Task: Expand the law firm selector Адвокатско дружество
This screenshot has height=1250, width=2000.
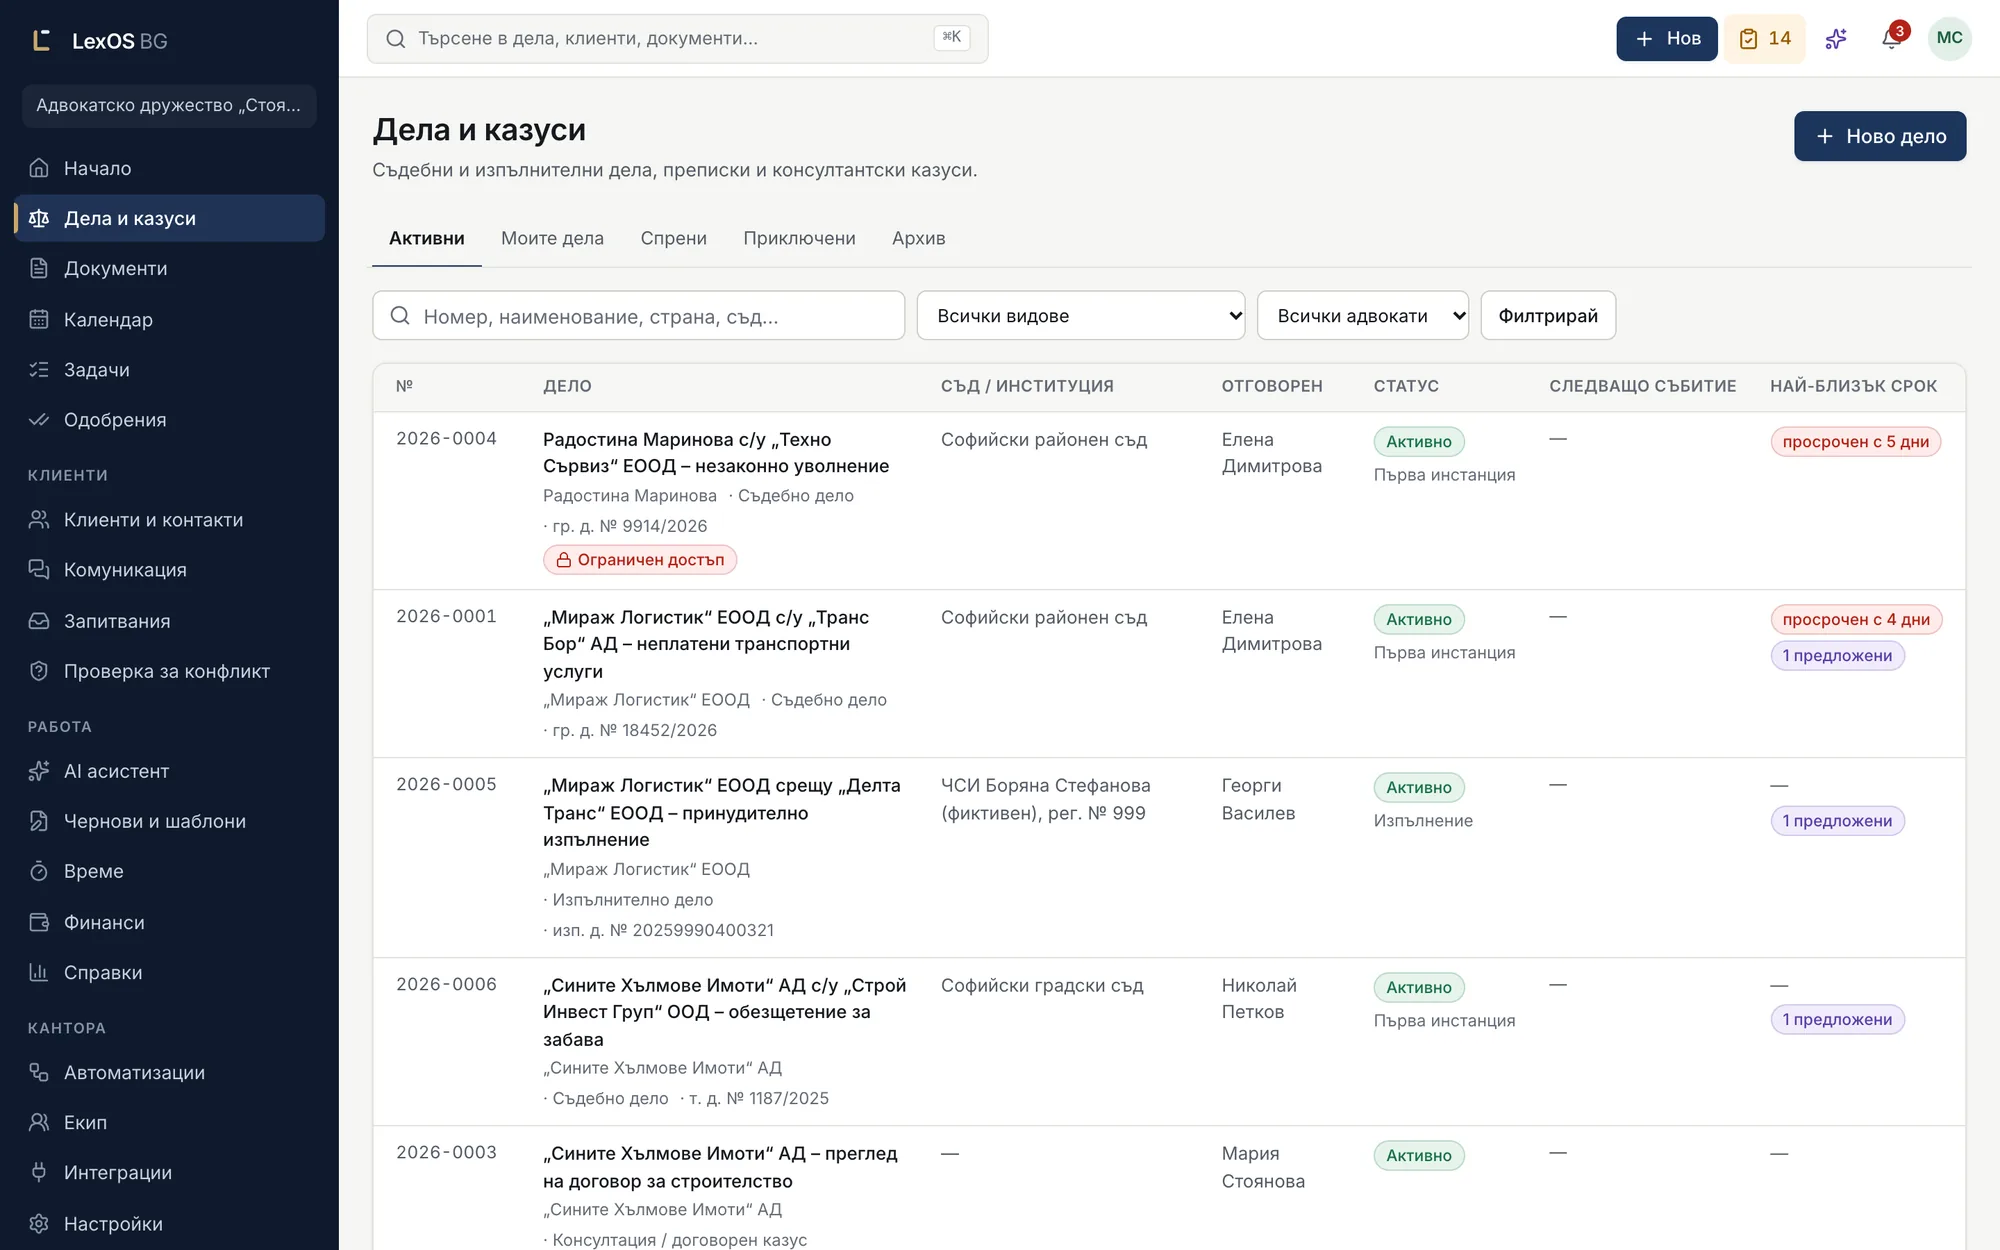Action: pyautogui.click(x=169, y=105)
